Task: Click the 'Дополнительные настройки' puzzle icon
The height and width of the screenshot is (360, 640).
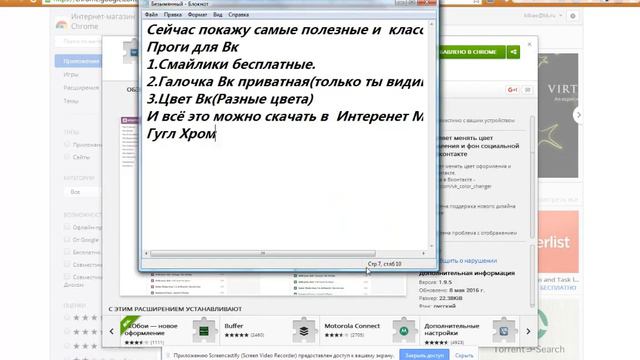Action: [x=504, y=331]
